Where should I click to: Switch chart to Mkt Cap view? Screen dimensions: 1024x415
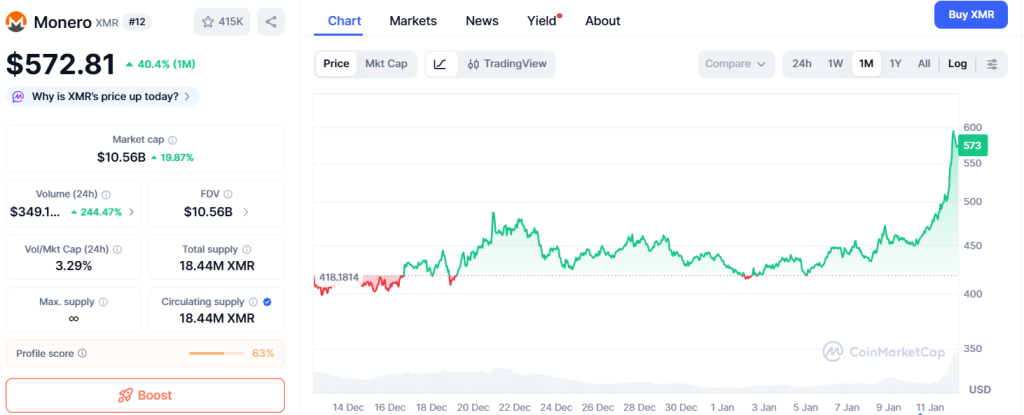[386, 64]
